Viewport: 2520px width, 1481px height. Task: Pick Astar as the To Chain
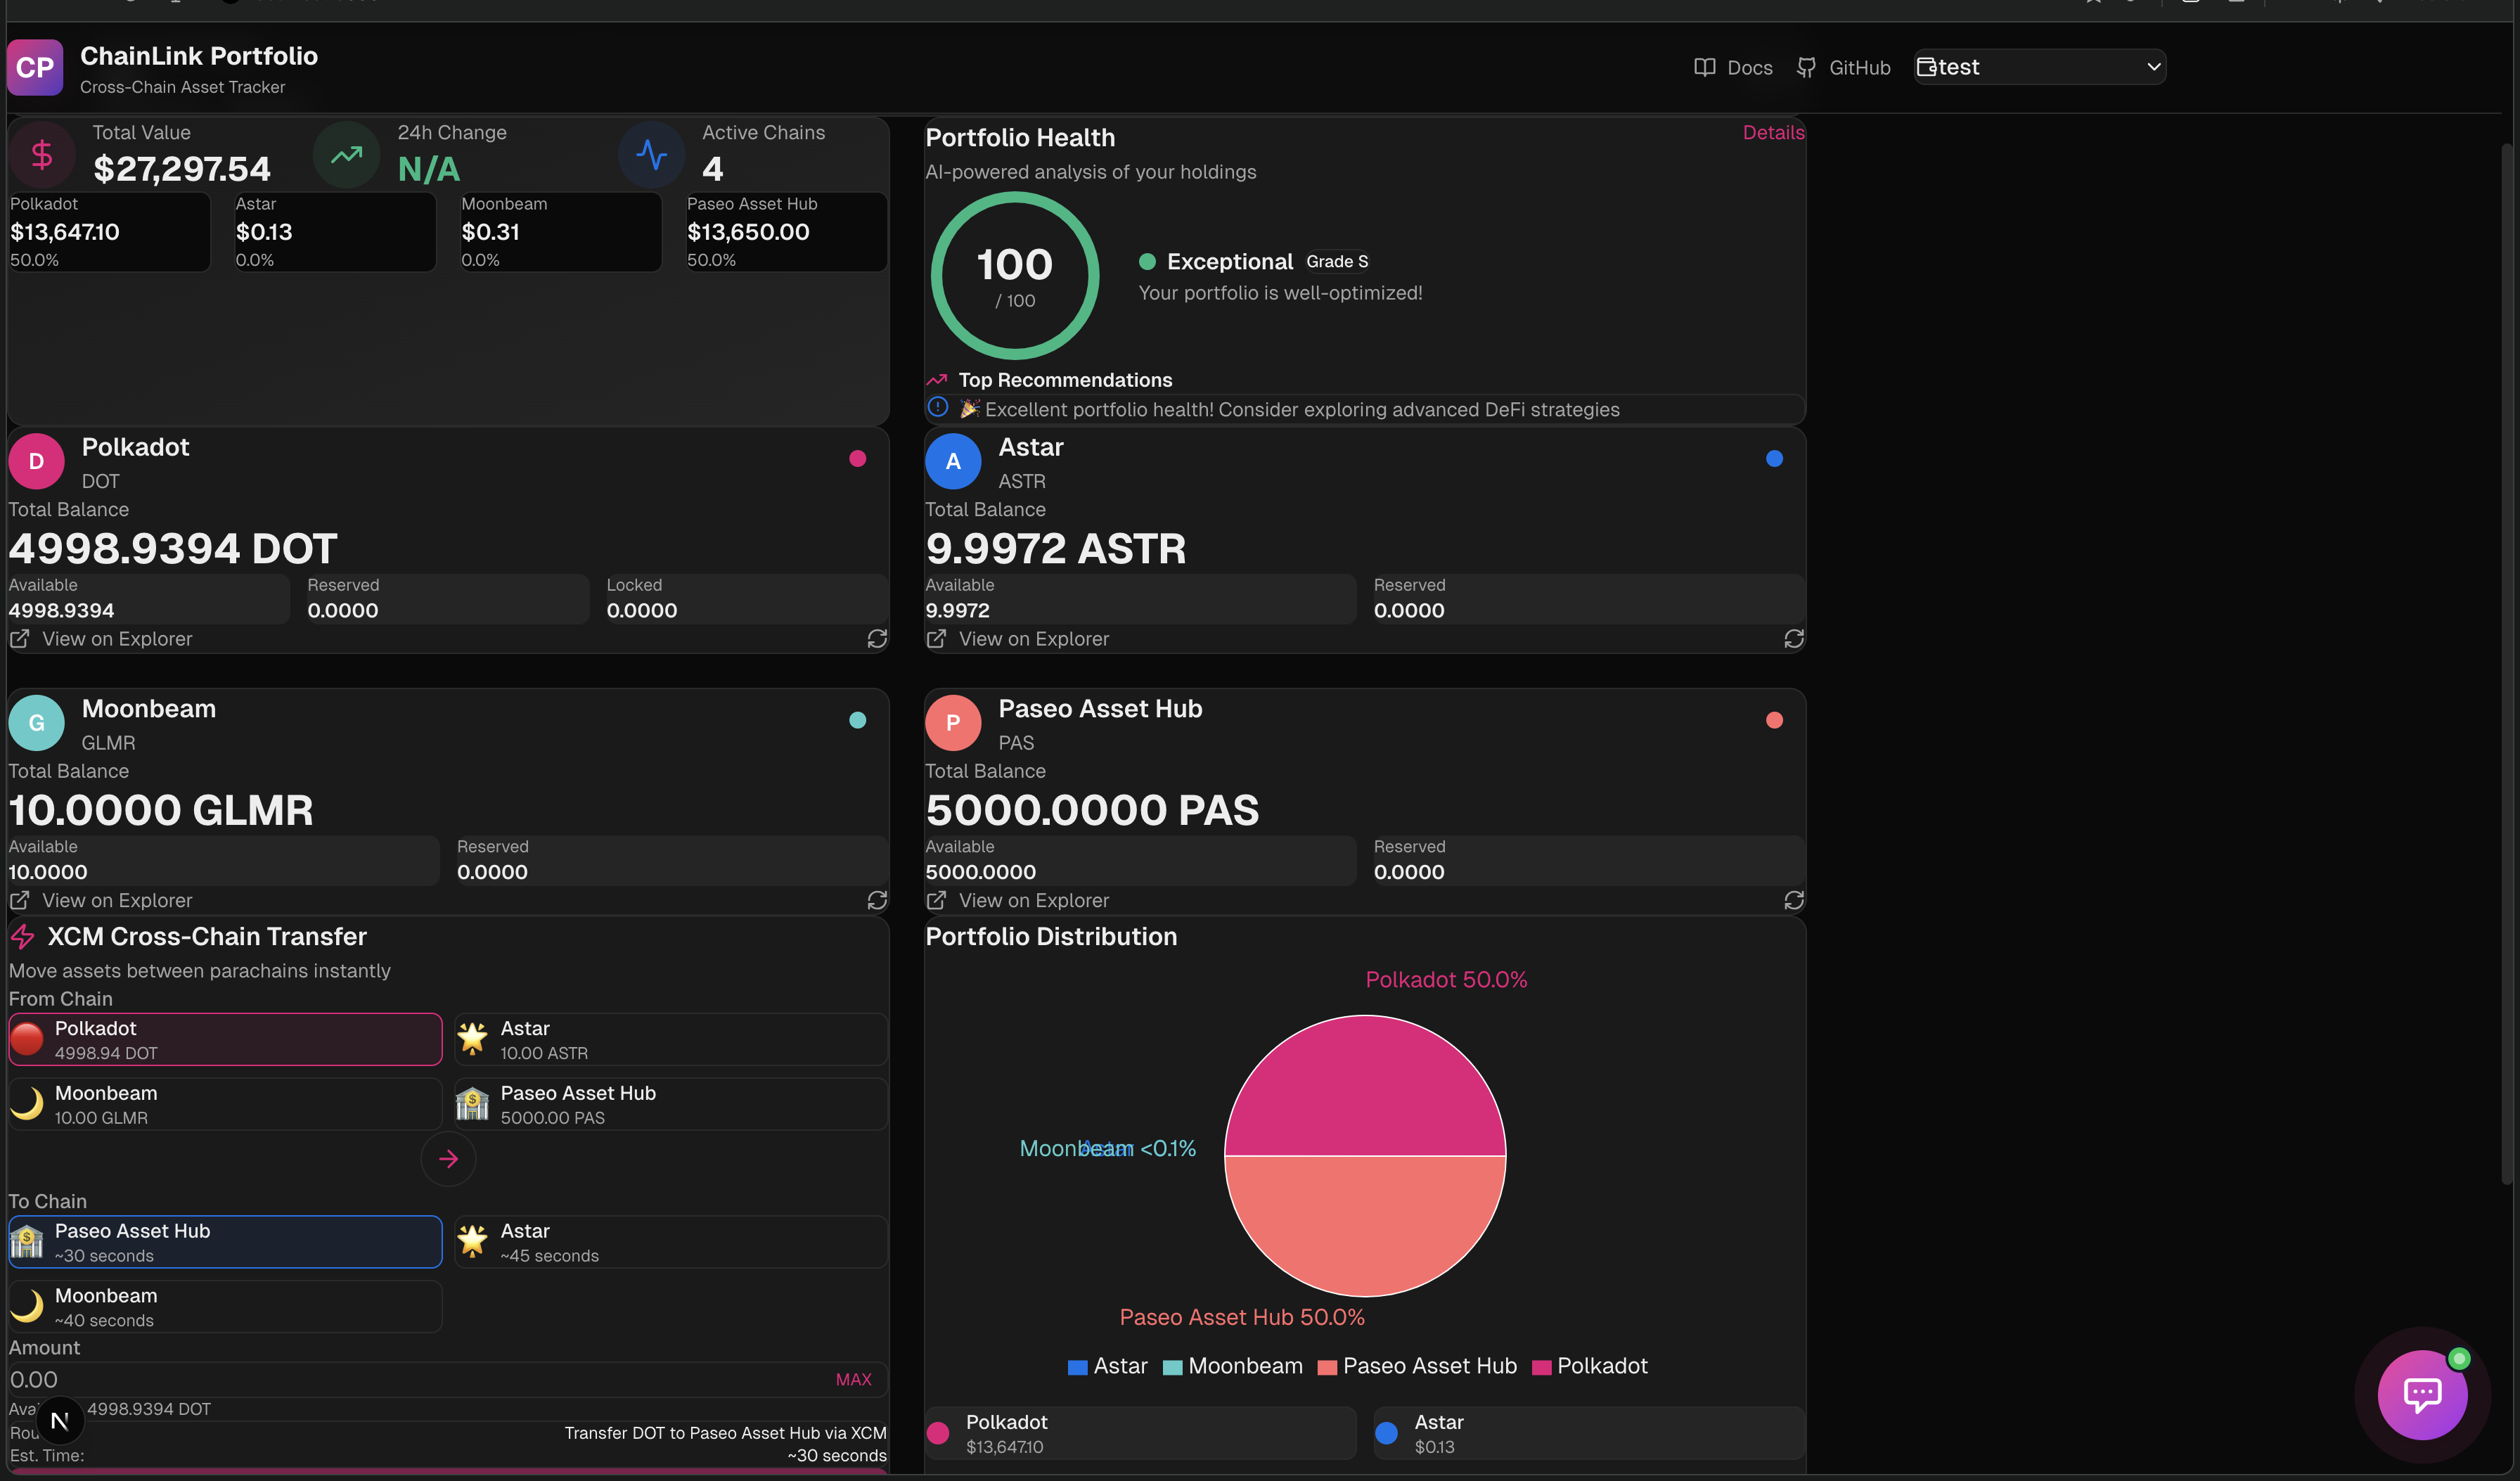click(670, 1243)
